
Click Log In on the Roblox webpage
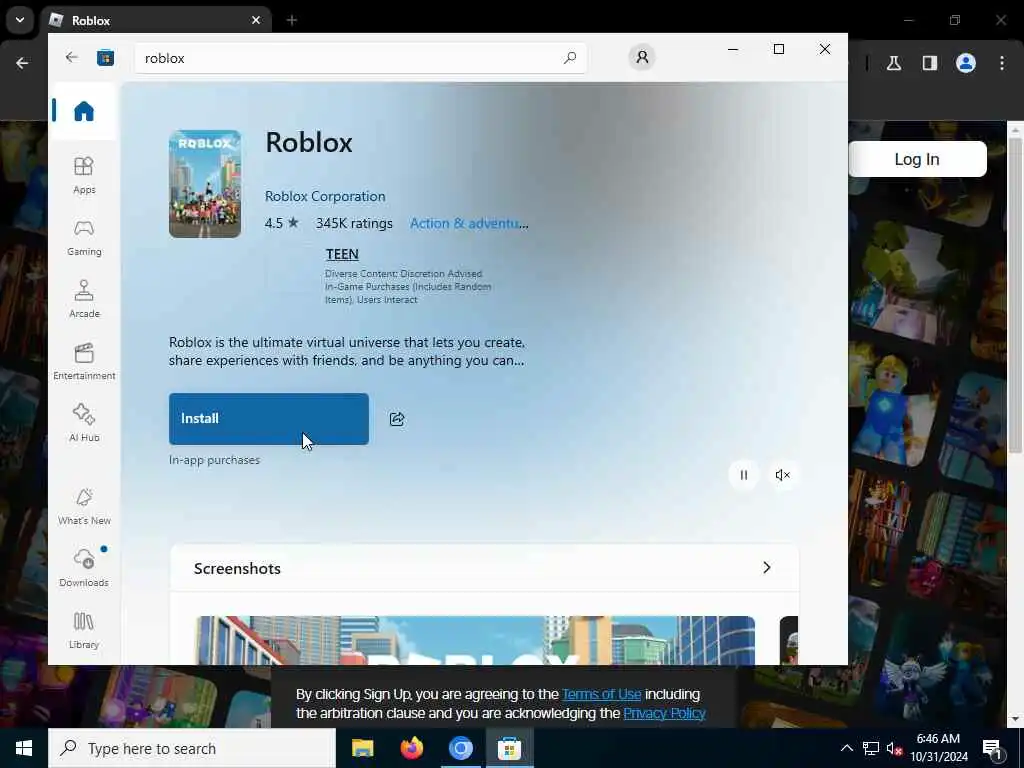(x=917, y=159)
